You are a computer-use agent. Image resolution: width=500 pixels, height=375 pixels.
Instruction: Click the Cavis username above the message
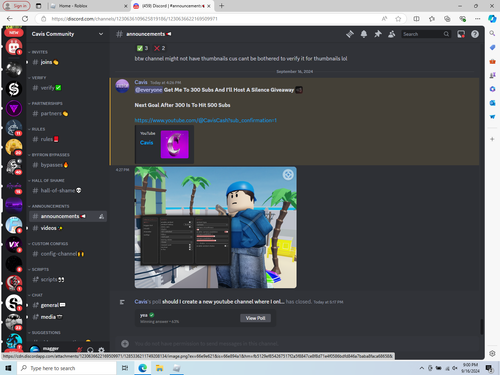click(x=141, y=82)
